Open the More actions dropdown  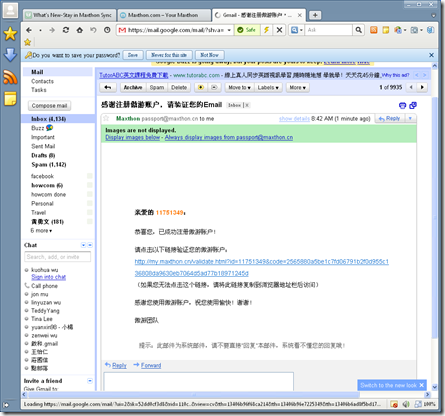point(297,87)
